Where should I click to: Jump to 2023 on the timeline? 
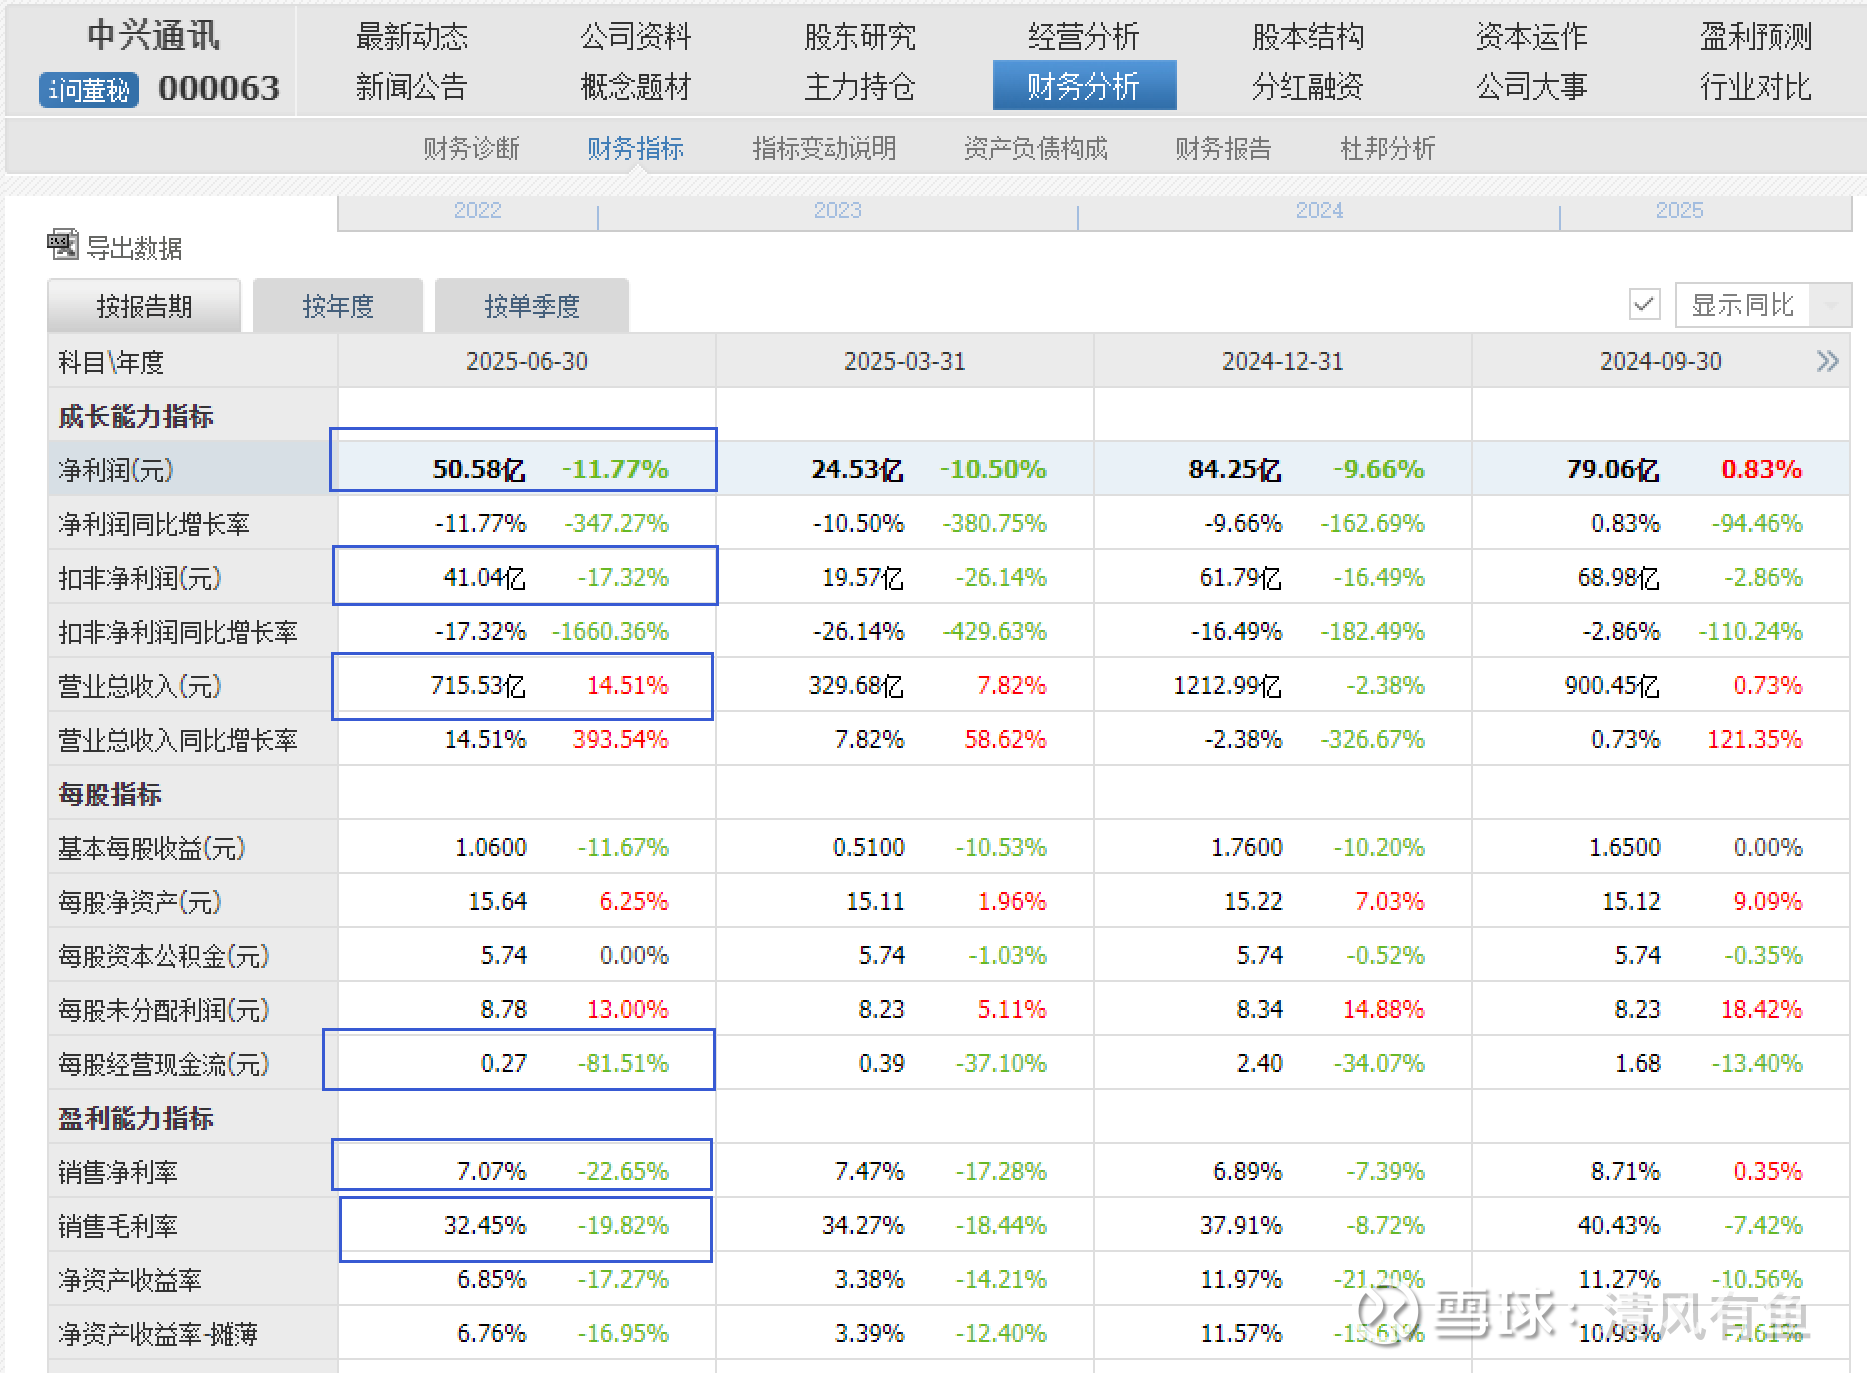click(838, 210)
